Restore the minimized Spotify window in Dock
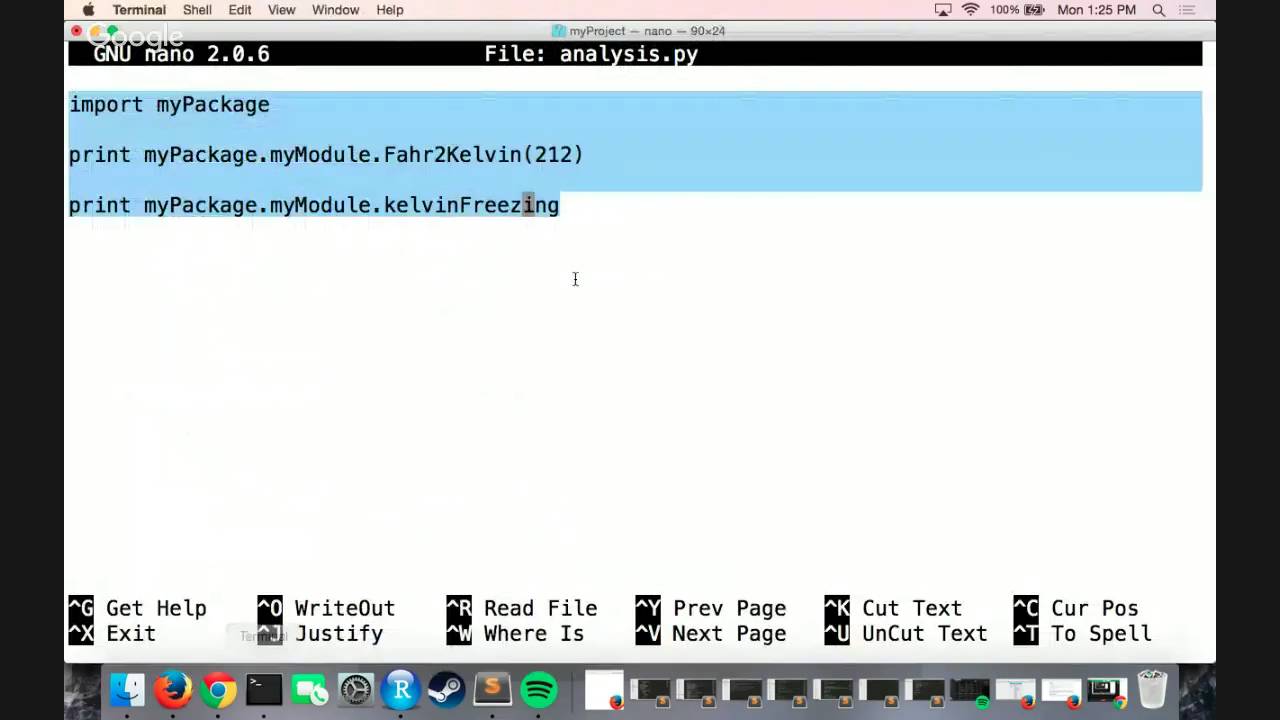This screenshot has width=1280, height=720. [970, 690]
